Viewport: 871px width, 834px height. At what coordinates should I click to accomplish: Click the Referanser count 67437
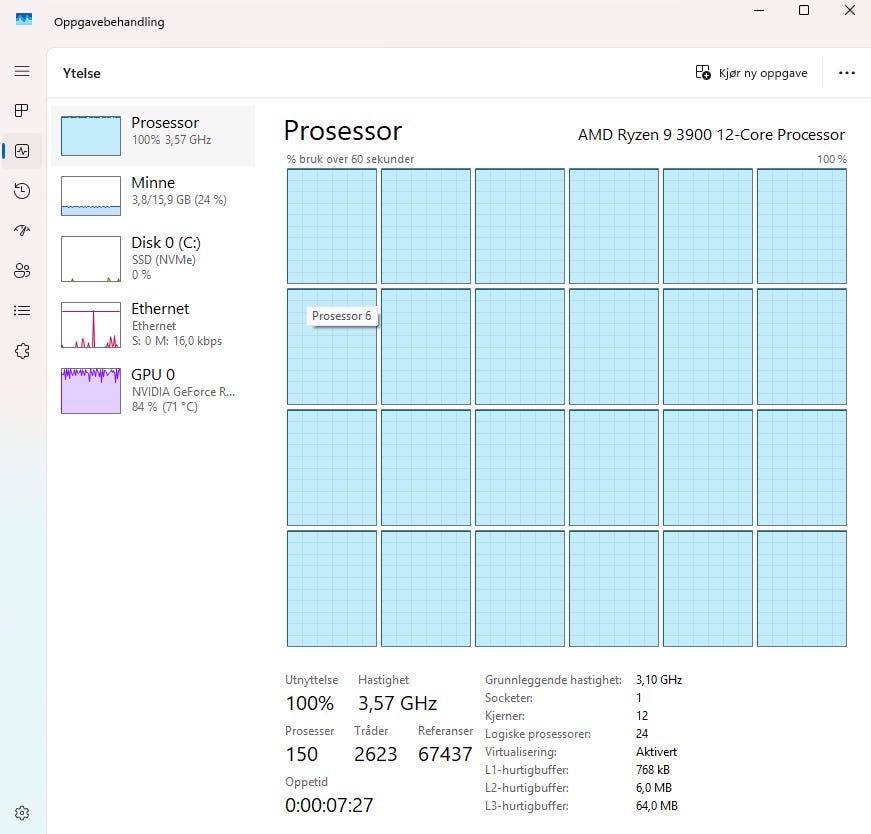click(x=445, y=754)
